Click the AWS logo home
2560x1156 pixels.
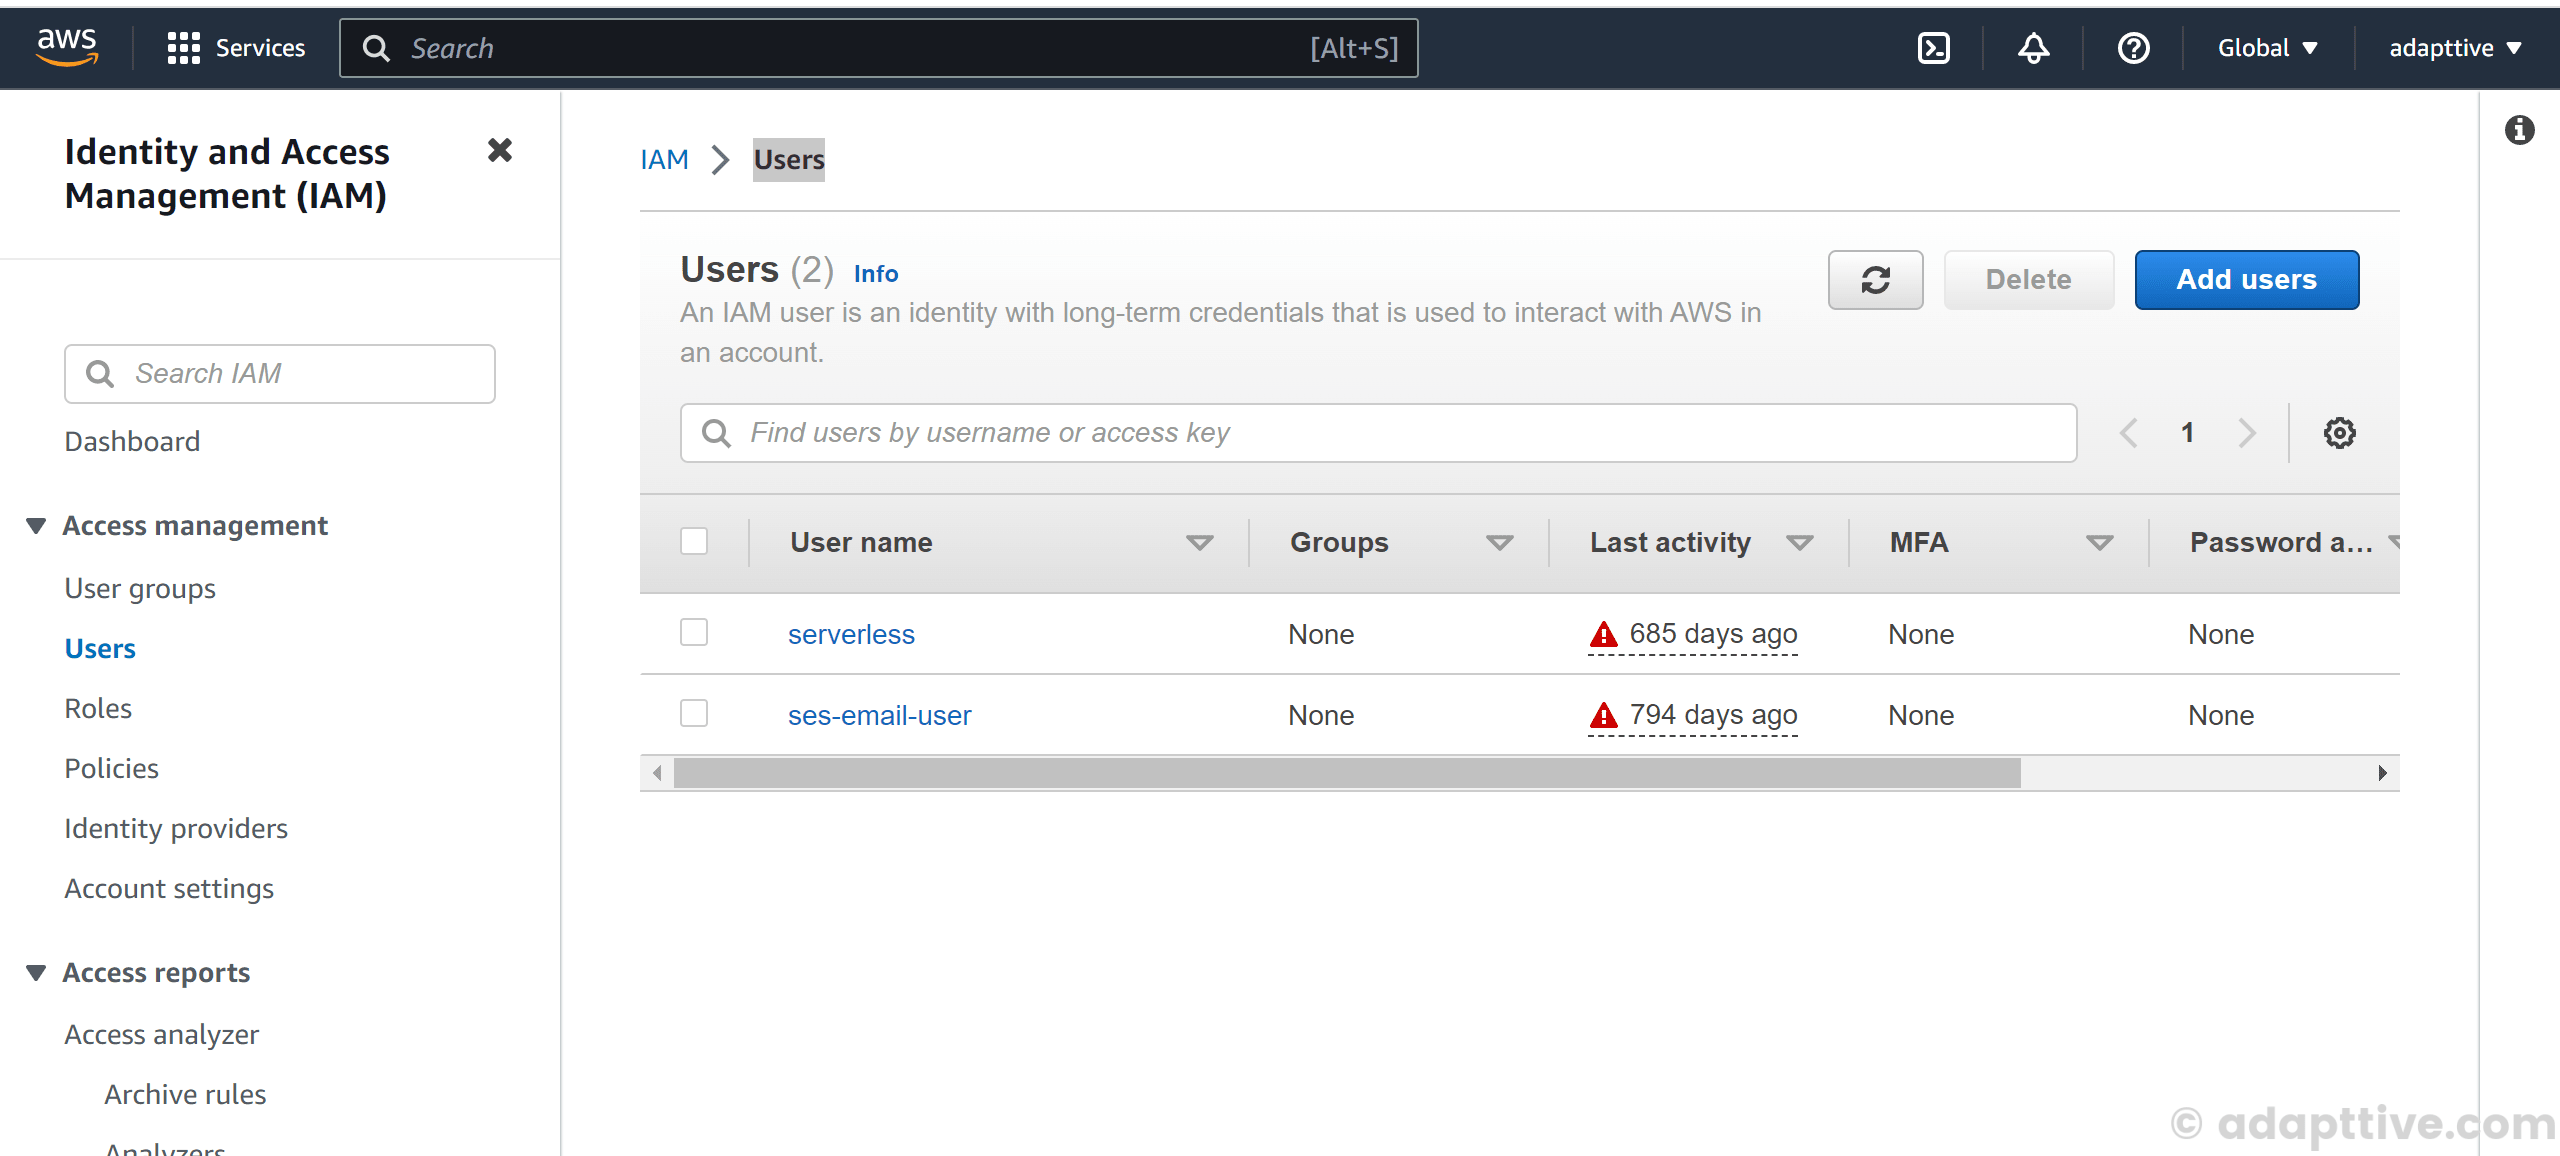(67, 46)
